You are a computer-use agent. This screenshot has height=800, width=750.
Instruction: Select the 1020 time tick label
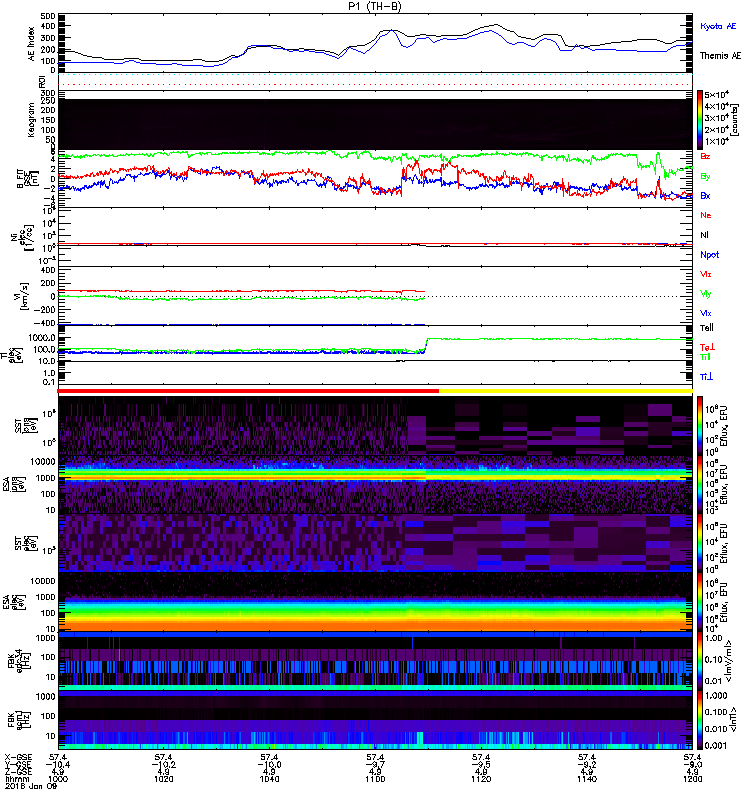point(163,779)
